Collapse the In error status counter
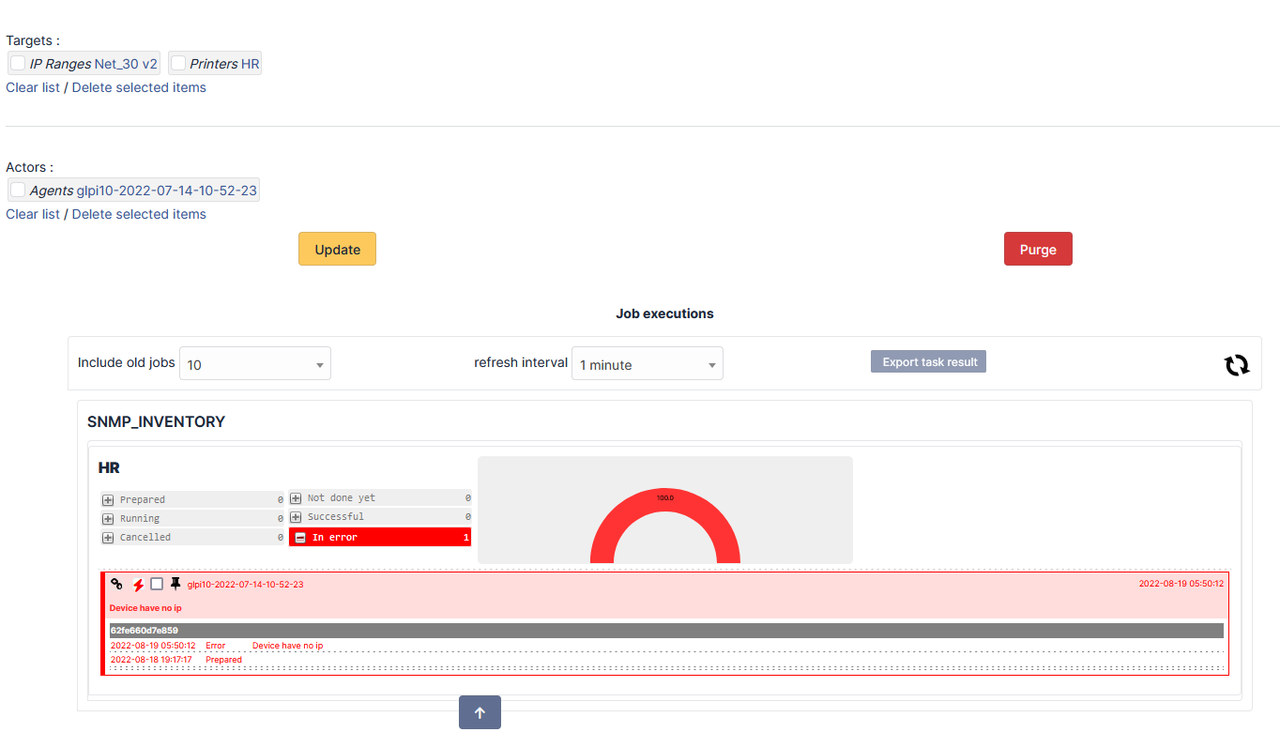Viewport: 1280px width, 733px height. point(299,536)
